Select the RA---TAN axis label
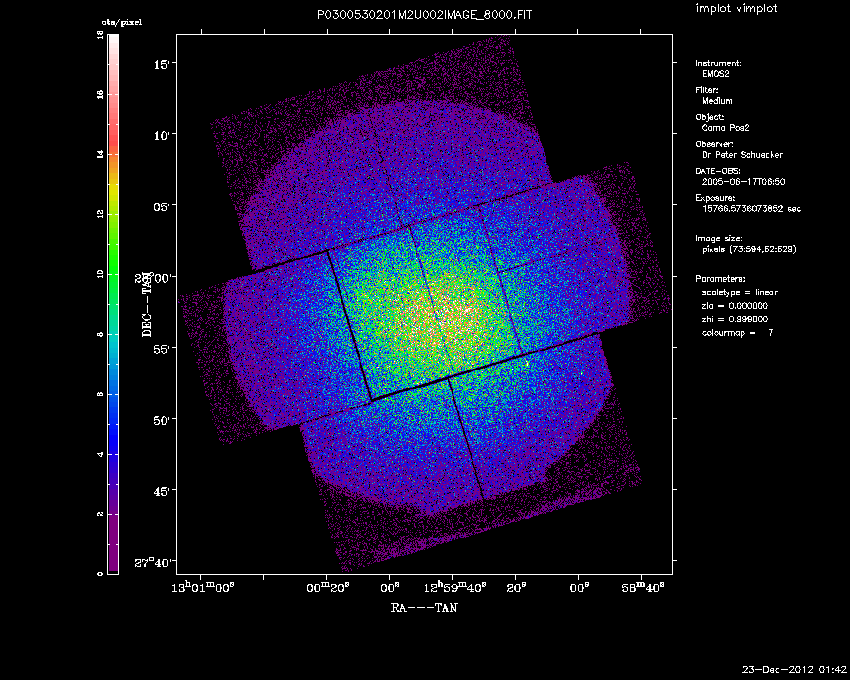The image size is (850, 680). tap(424, 607)
